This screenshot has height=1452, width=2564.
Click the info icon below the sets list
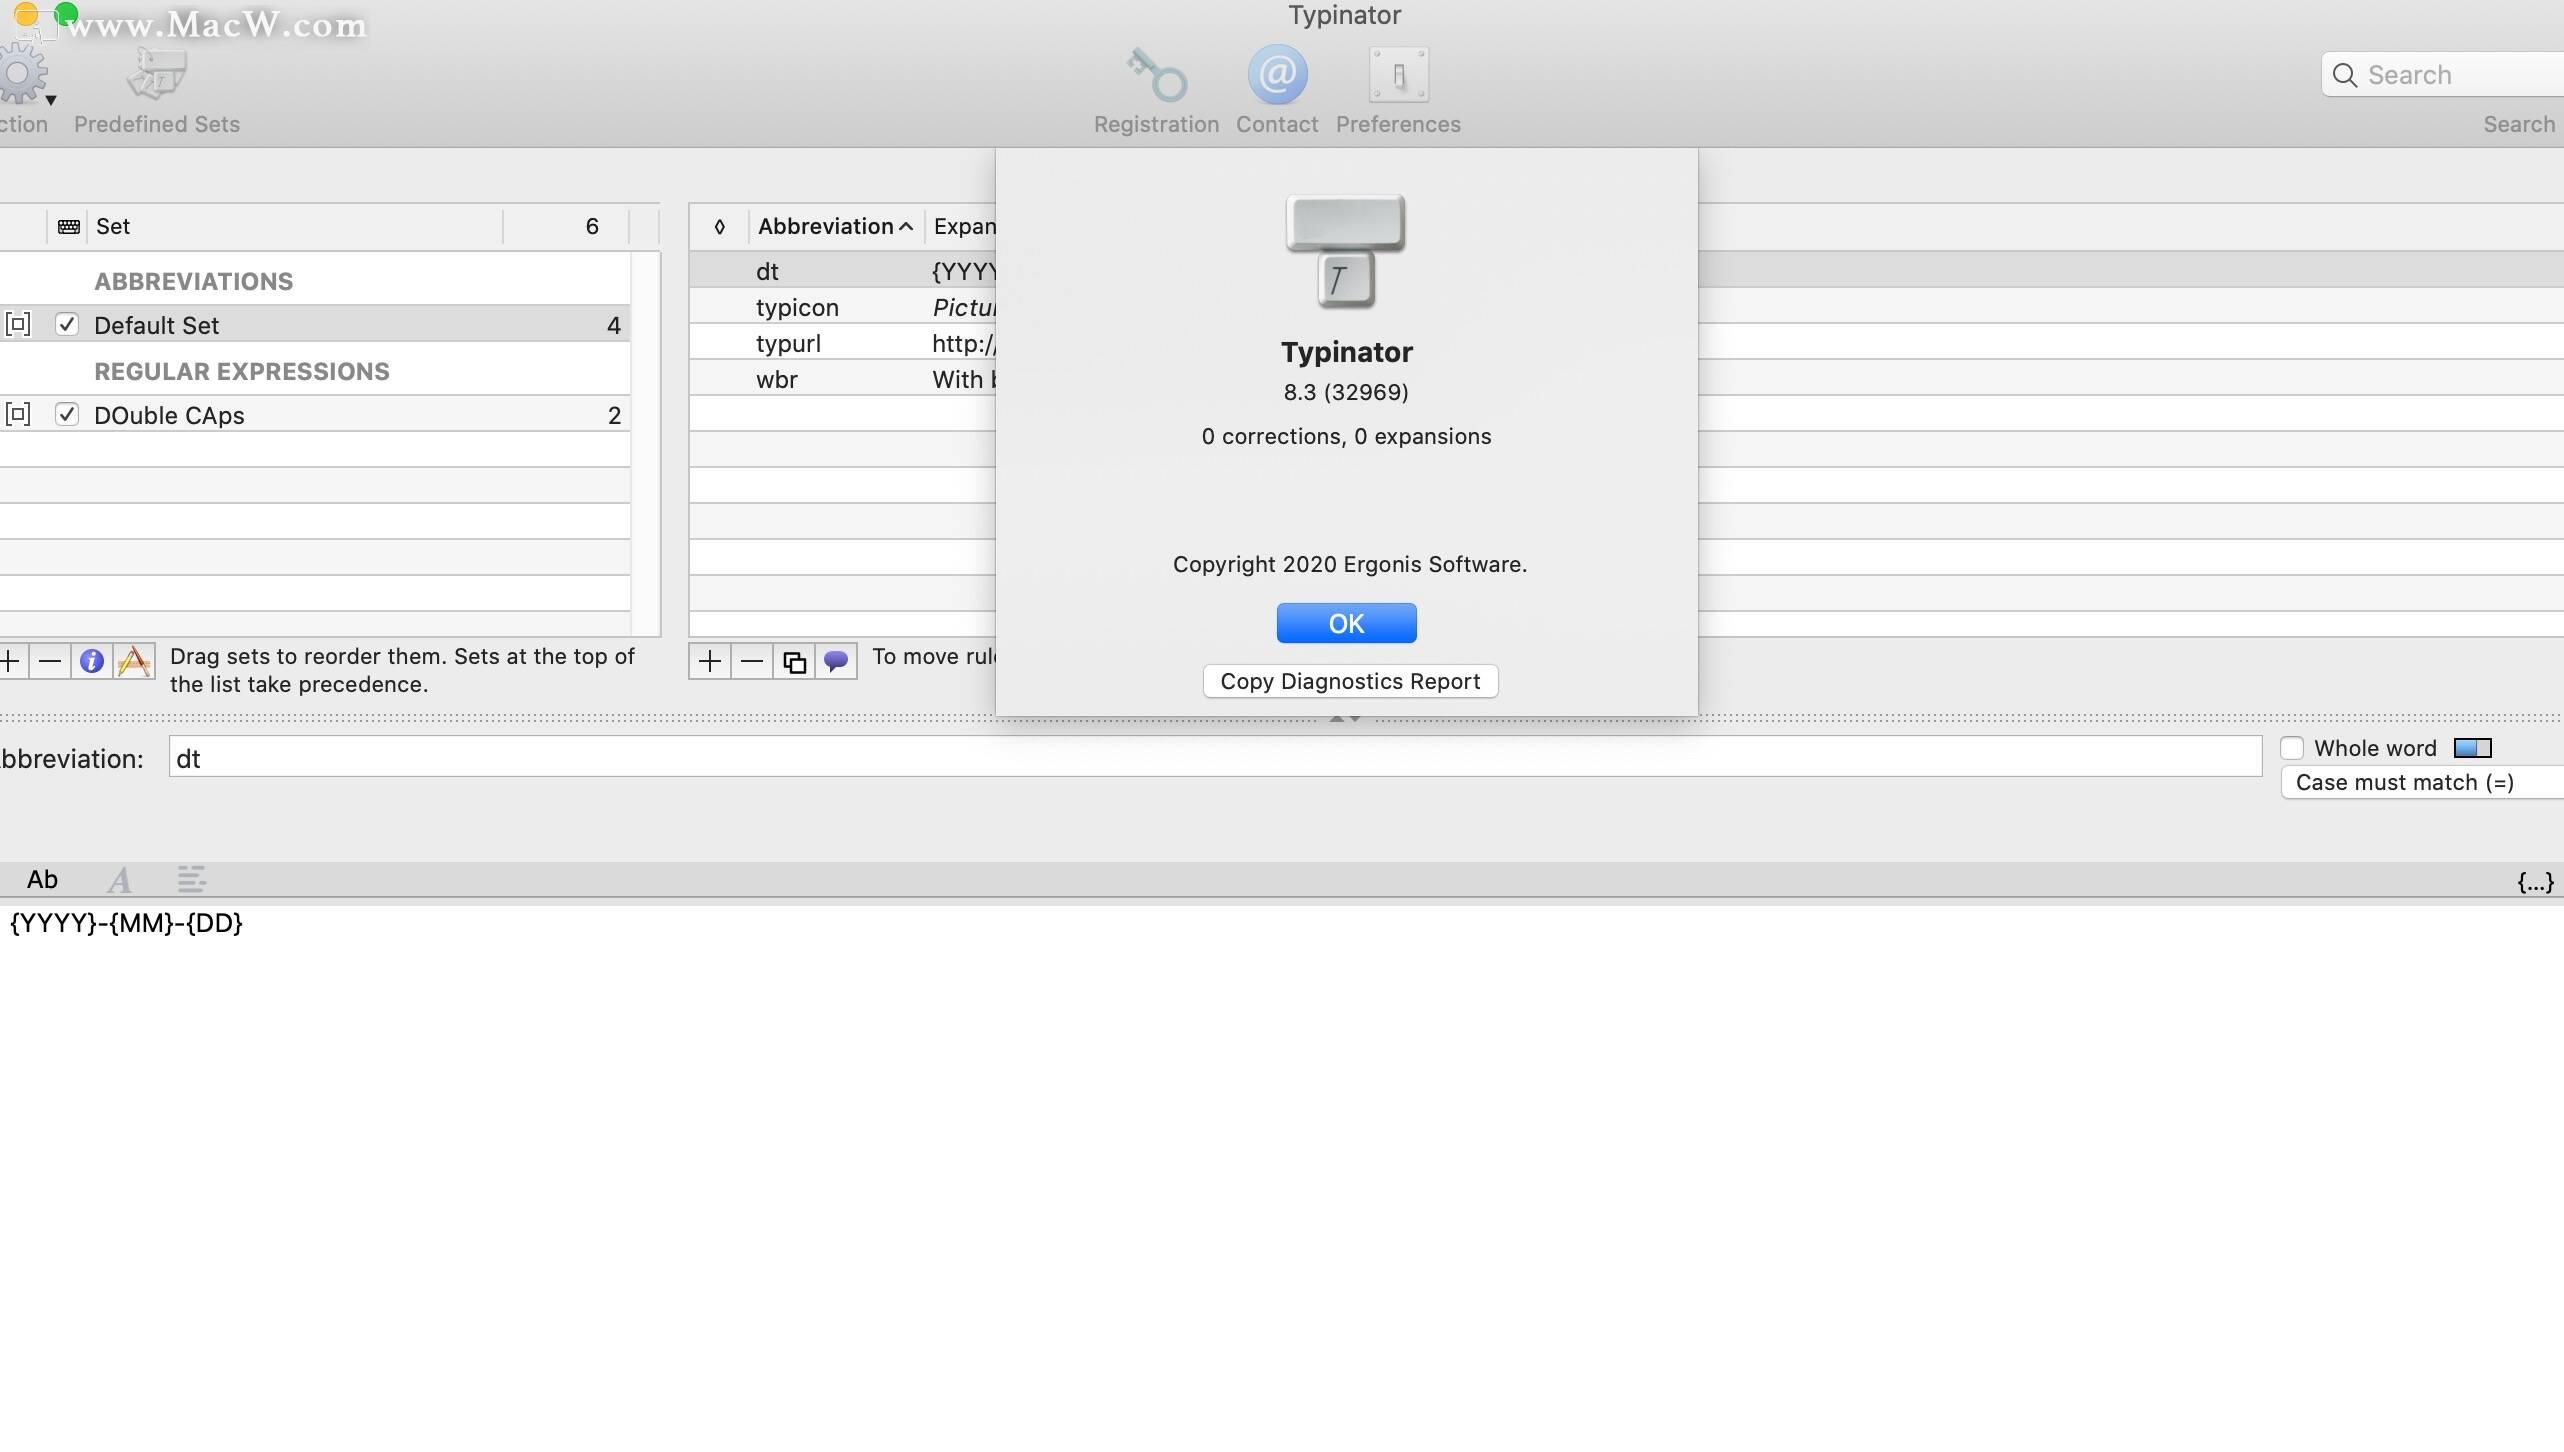(92, 661)
